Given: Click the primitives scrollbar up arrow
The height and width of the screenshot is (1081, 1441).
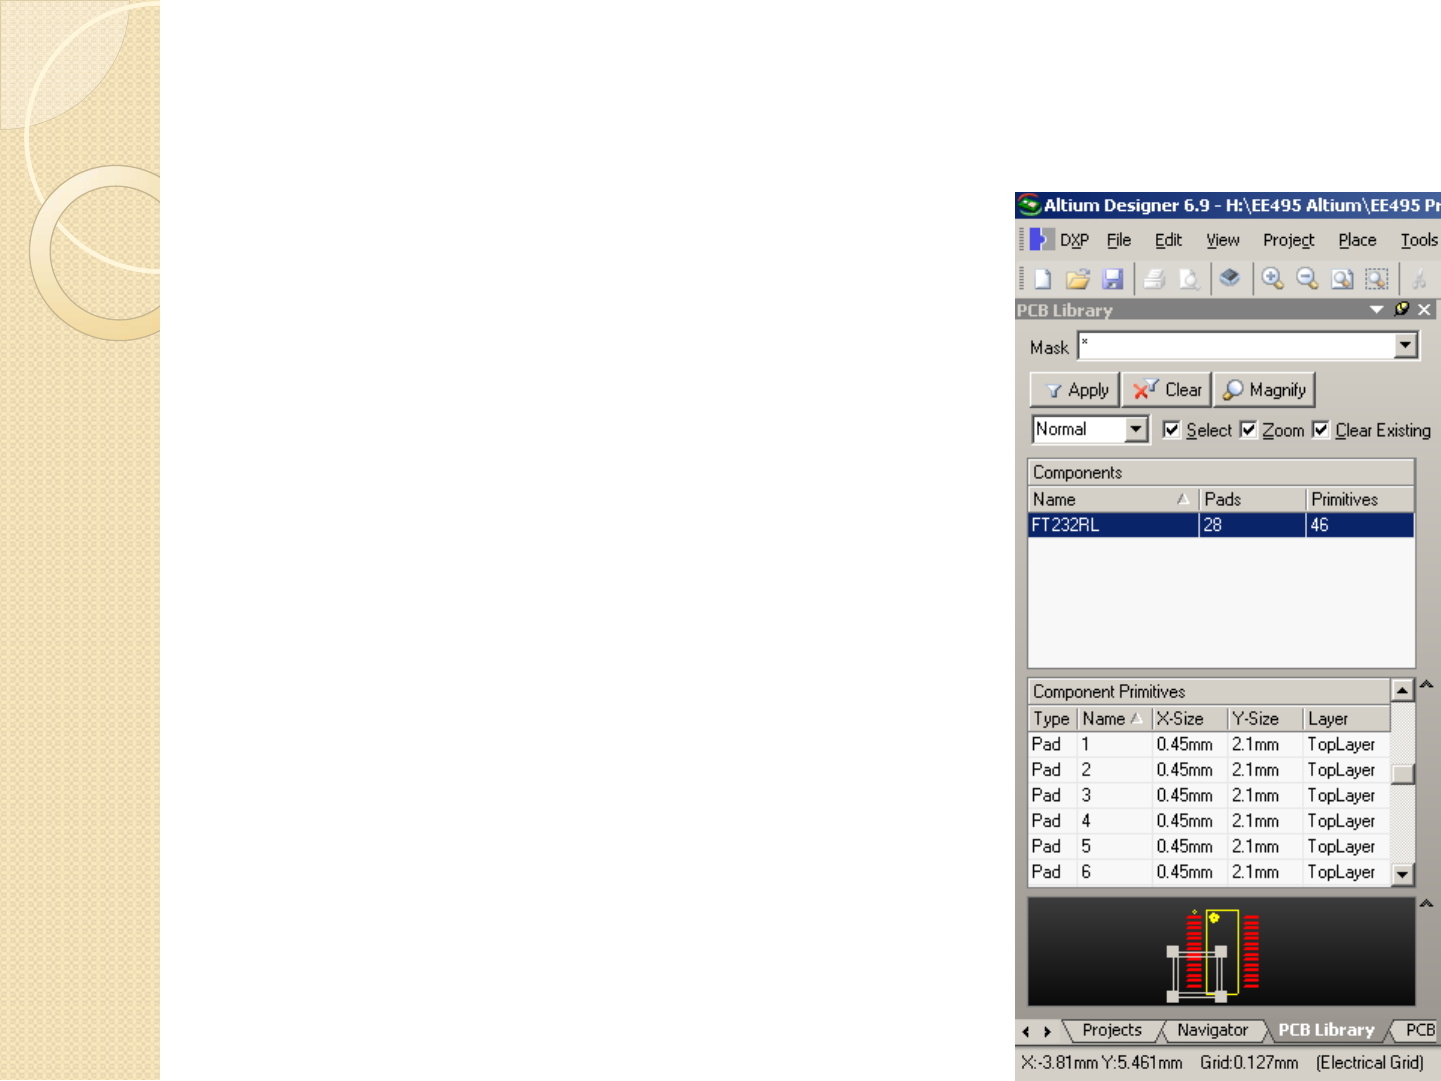Looking at the screenshot, I should [x=1403, y=690].
